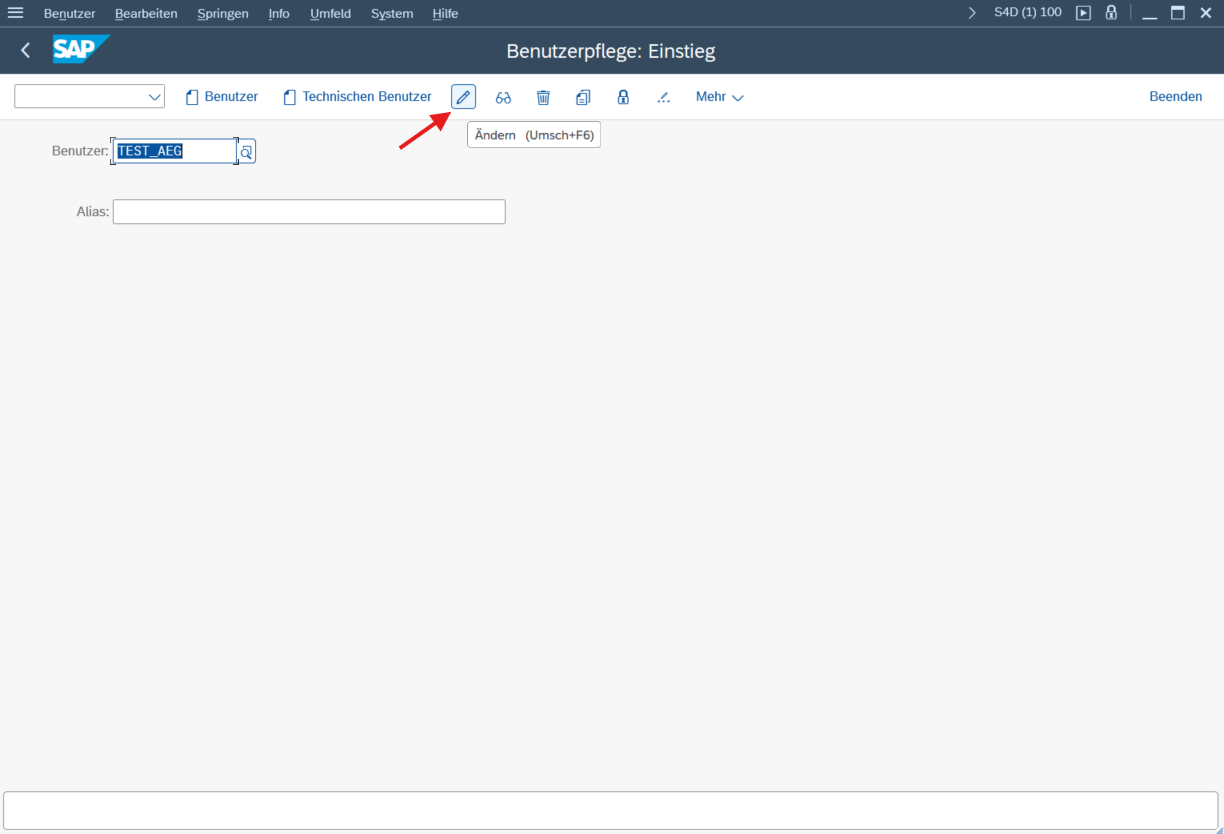
Task: Click the bottom status bar
Action: point(611,811)
